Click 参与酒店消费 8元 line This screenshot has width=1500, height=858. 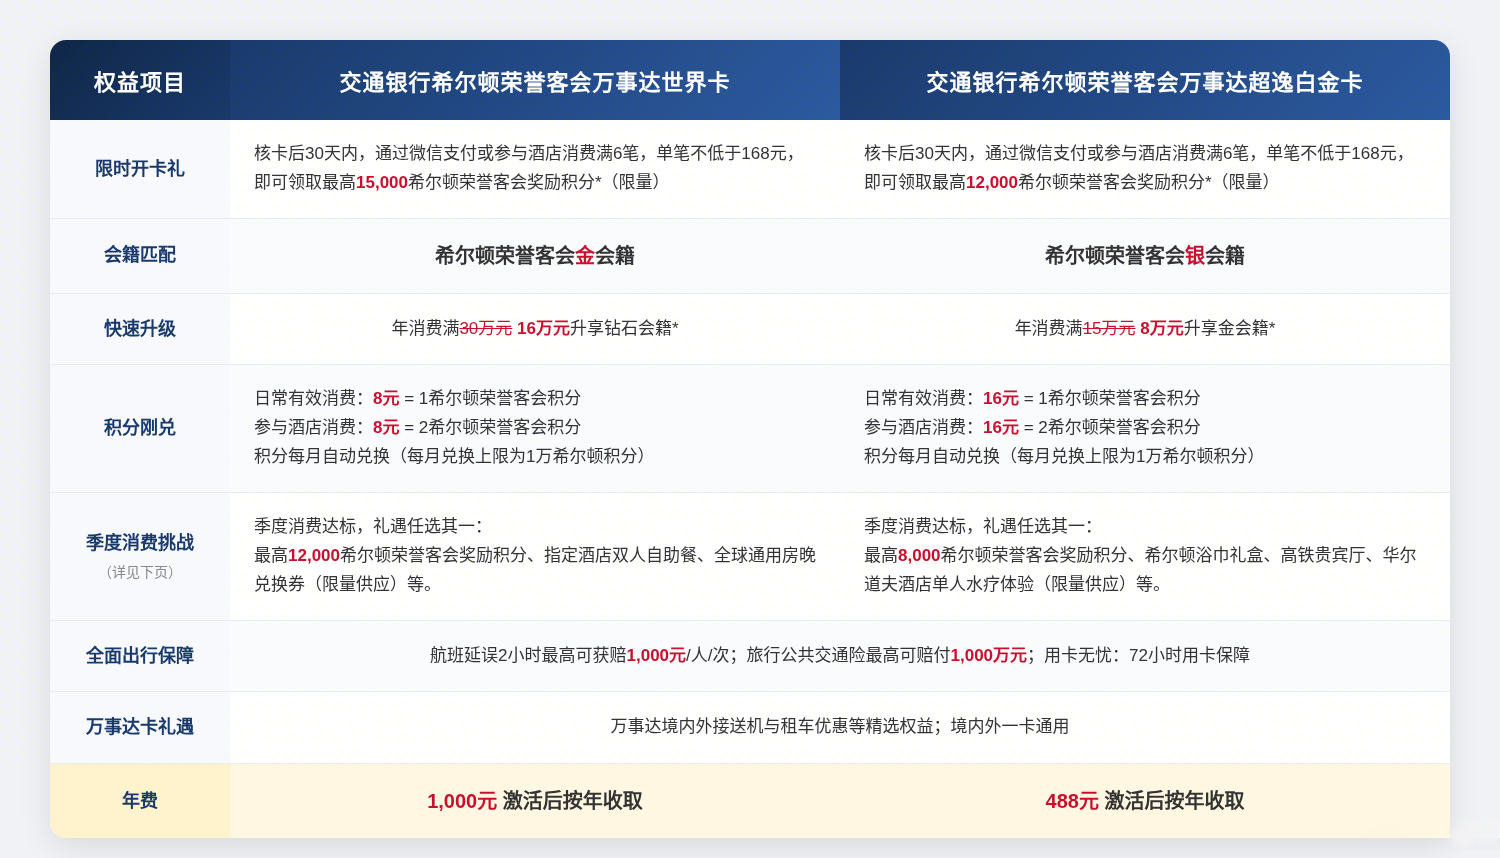[x=417, y=427]
